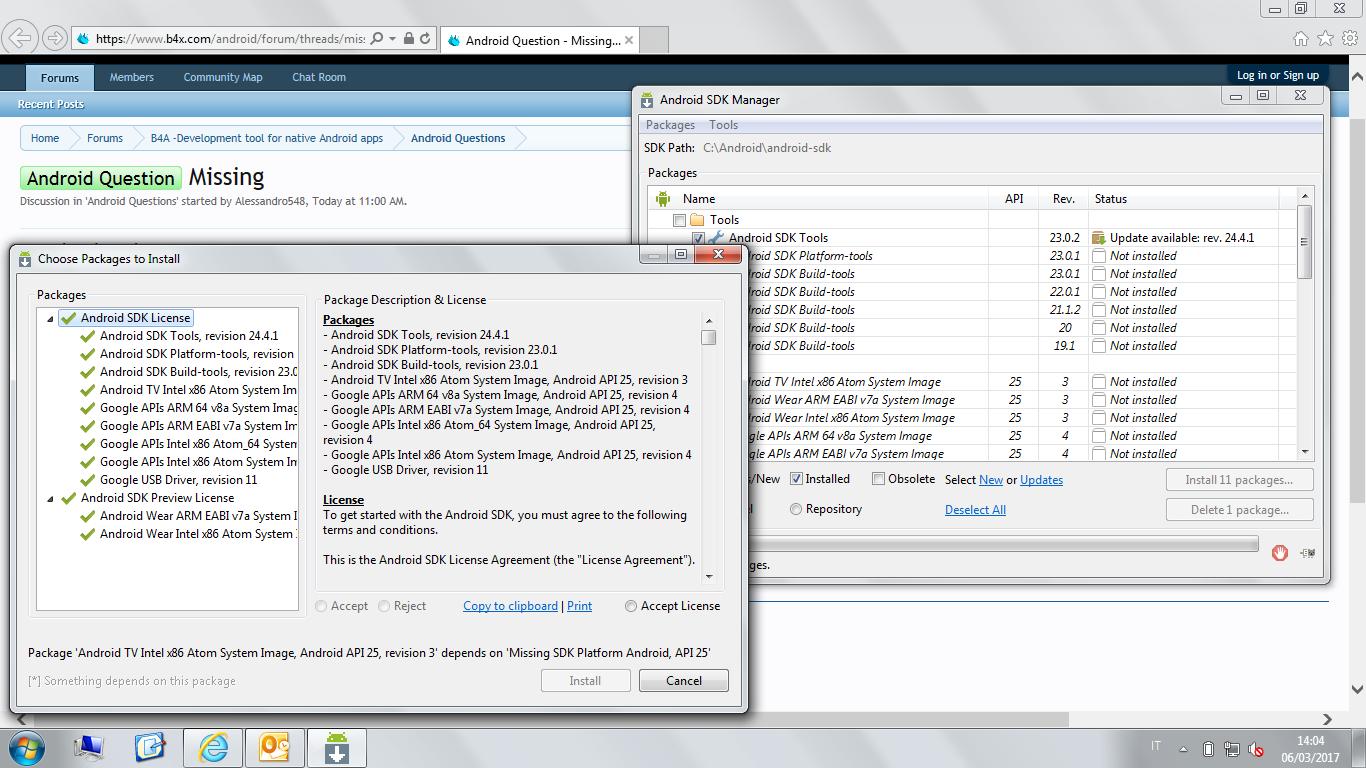Switch to the Forums tab
Image resolution: width=1366 pixels, height=768 pixels.
pos(60,77)
